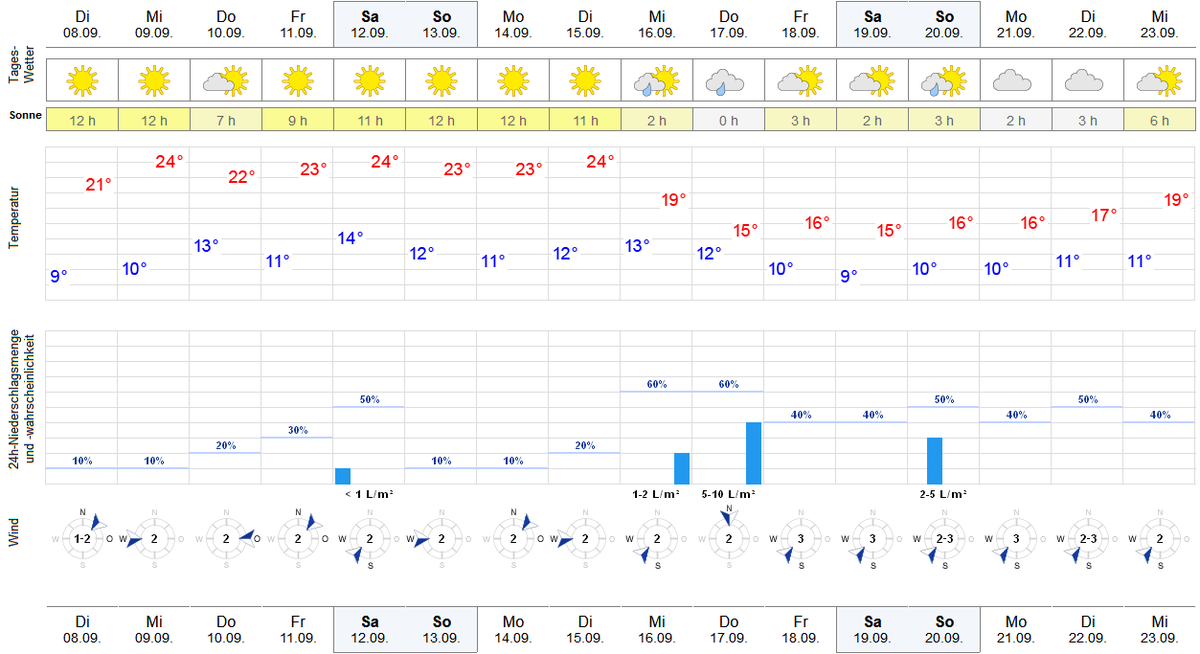Click the partly cloudy icon for Sa 19.09.
Image resolution: width=1200 pixels, height=654 pixels.
pos(872,80)
